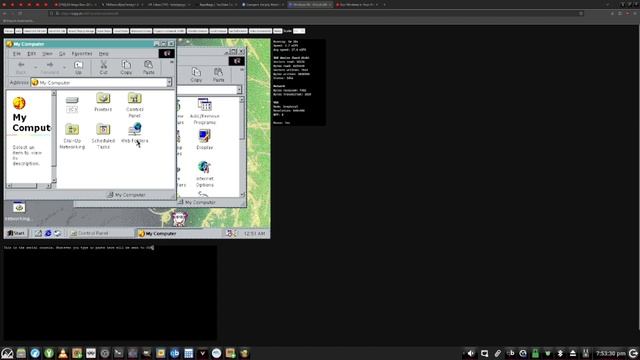
Task: Click the Back button's dropdown arrow
Action: [36, 67]
